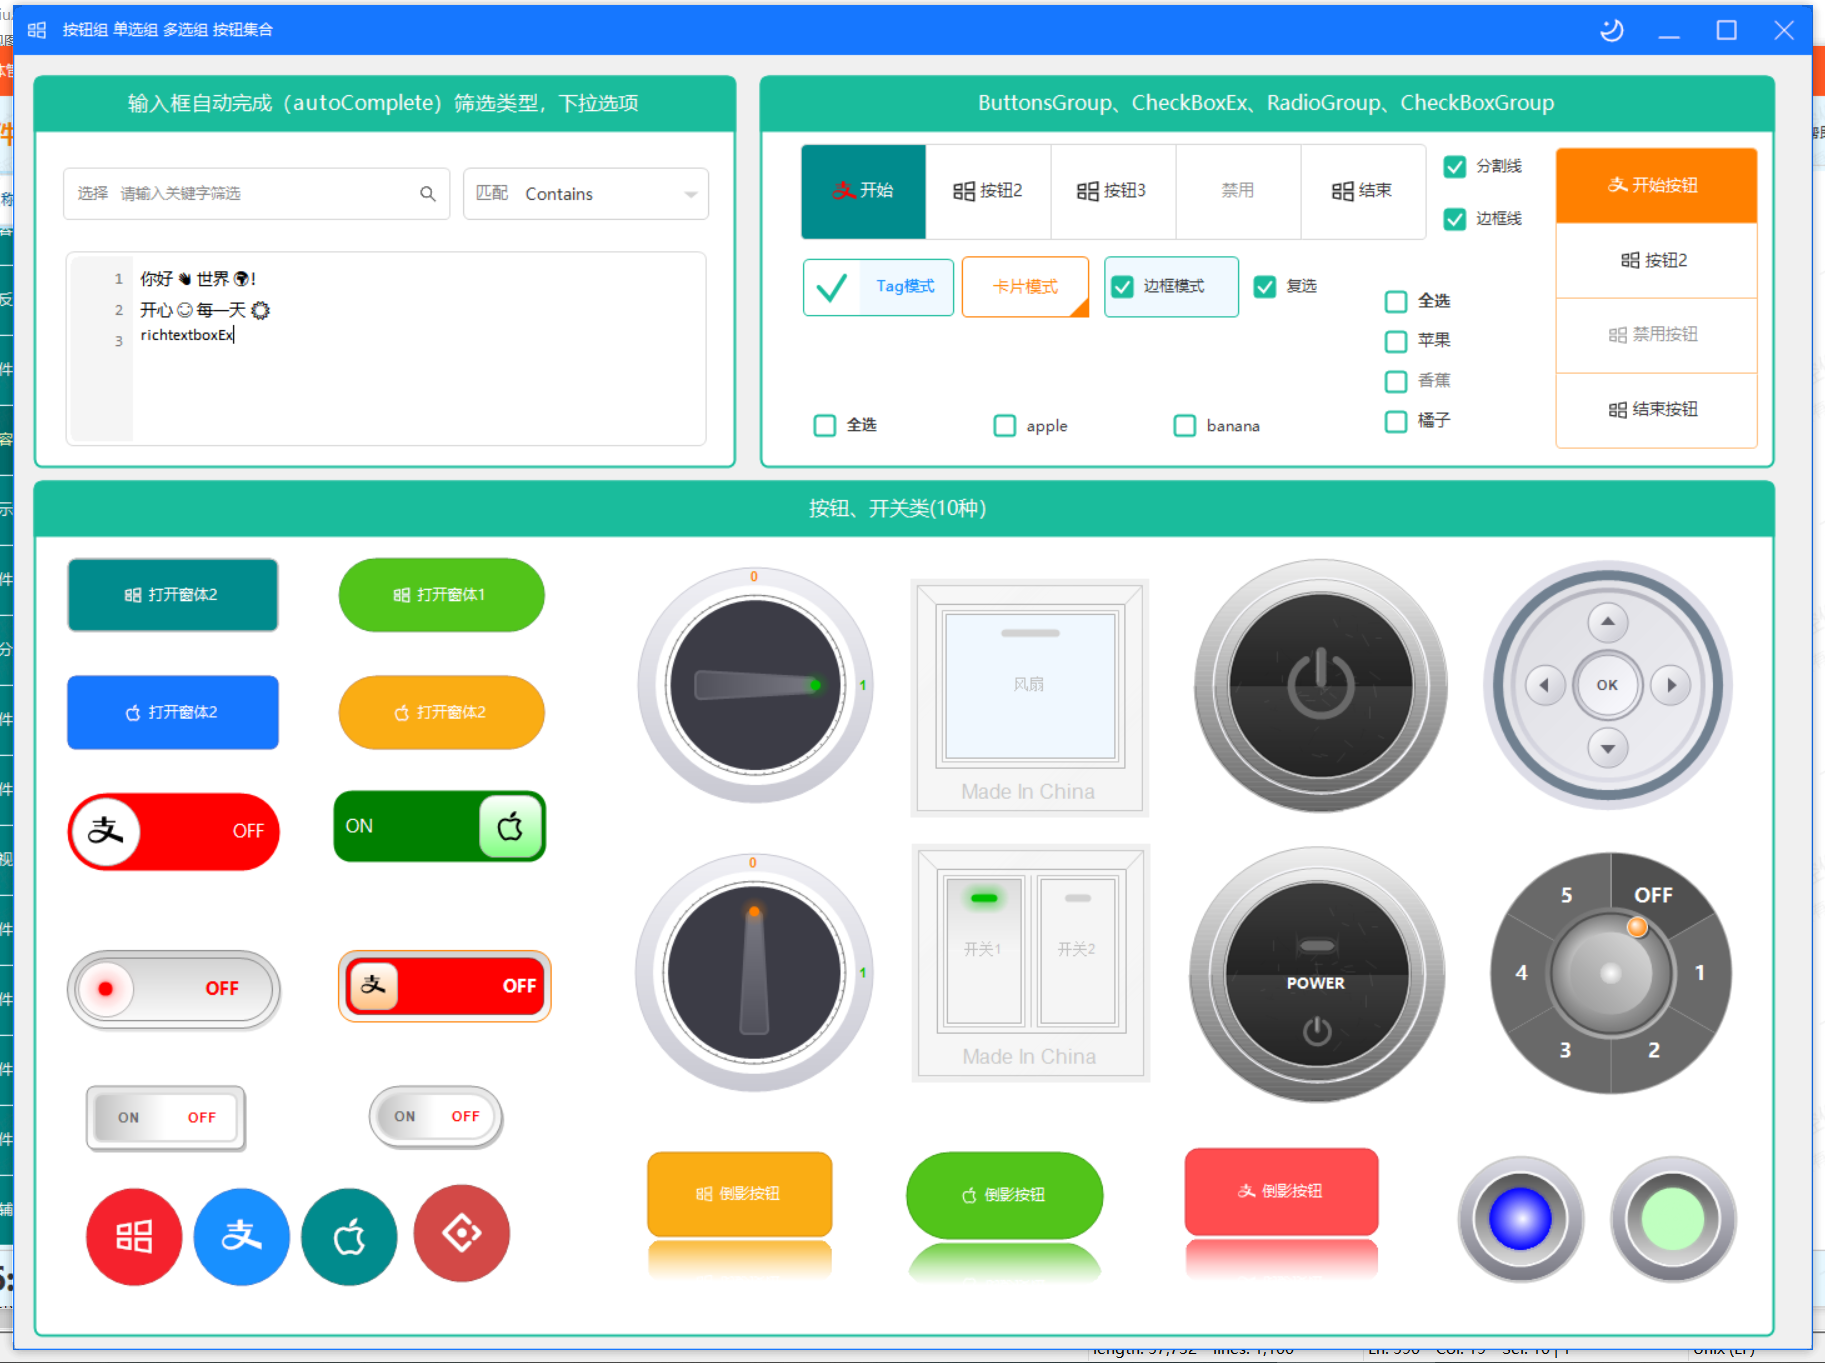The width and height of the screenshot is (1825, 1363).
Task: Click the window grid icon in title bar
Action: pyautogui.click(x=37, y=30)
